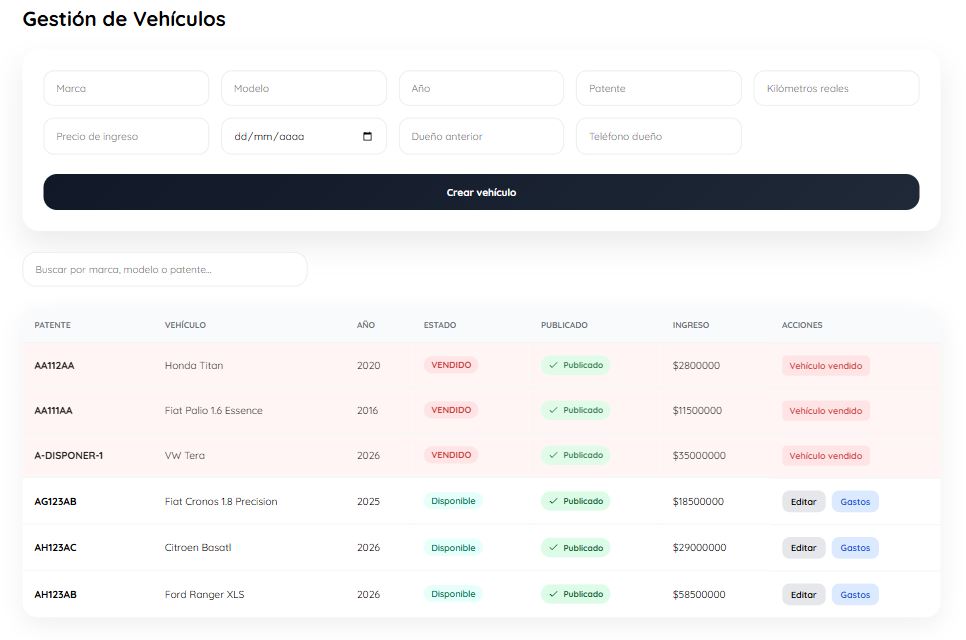
Task: Click Vehículo vendido on the Honda Titan row
Action: 824,365
